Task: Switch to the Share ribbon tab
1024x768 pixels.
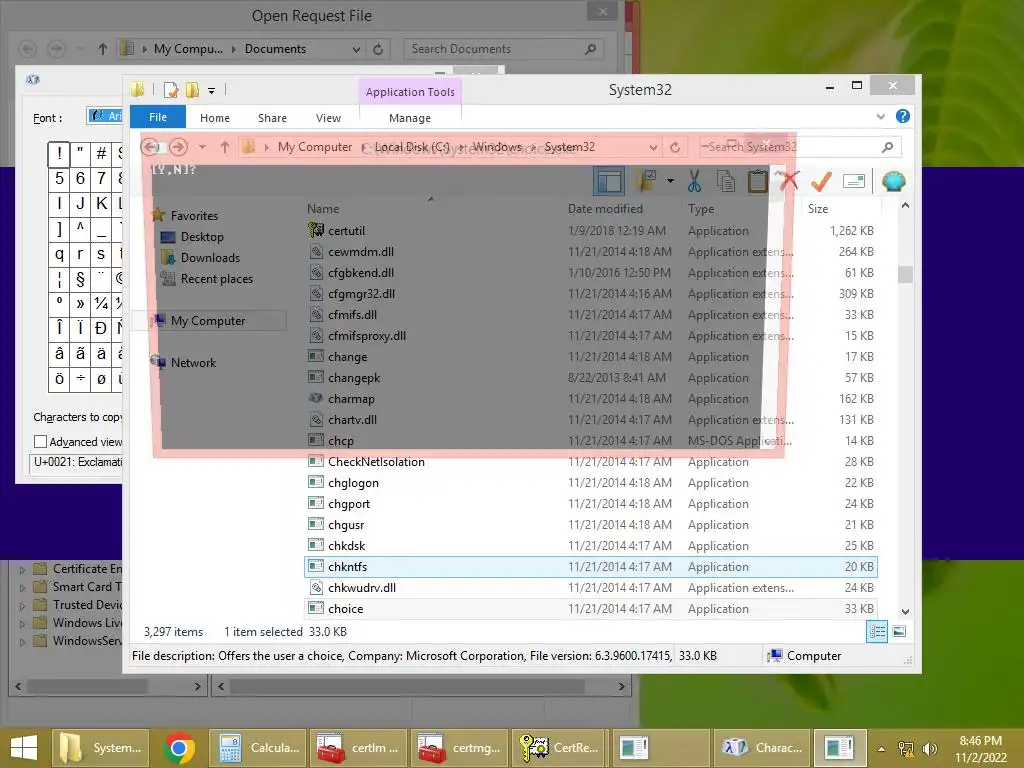Action: pos(272,118)
